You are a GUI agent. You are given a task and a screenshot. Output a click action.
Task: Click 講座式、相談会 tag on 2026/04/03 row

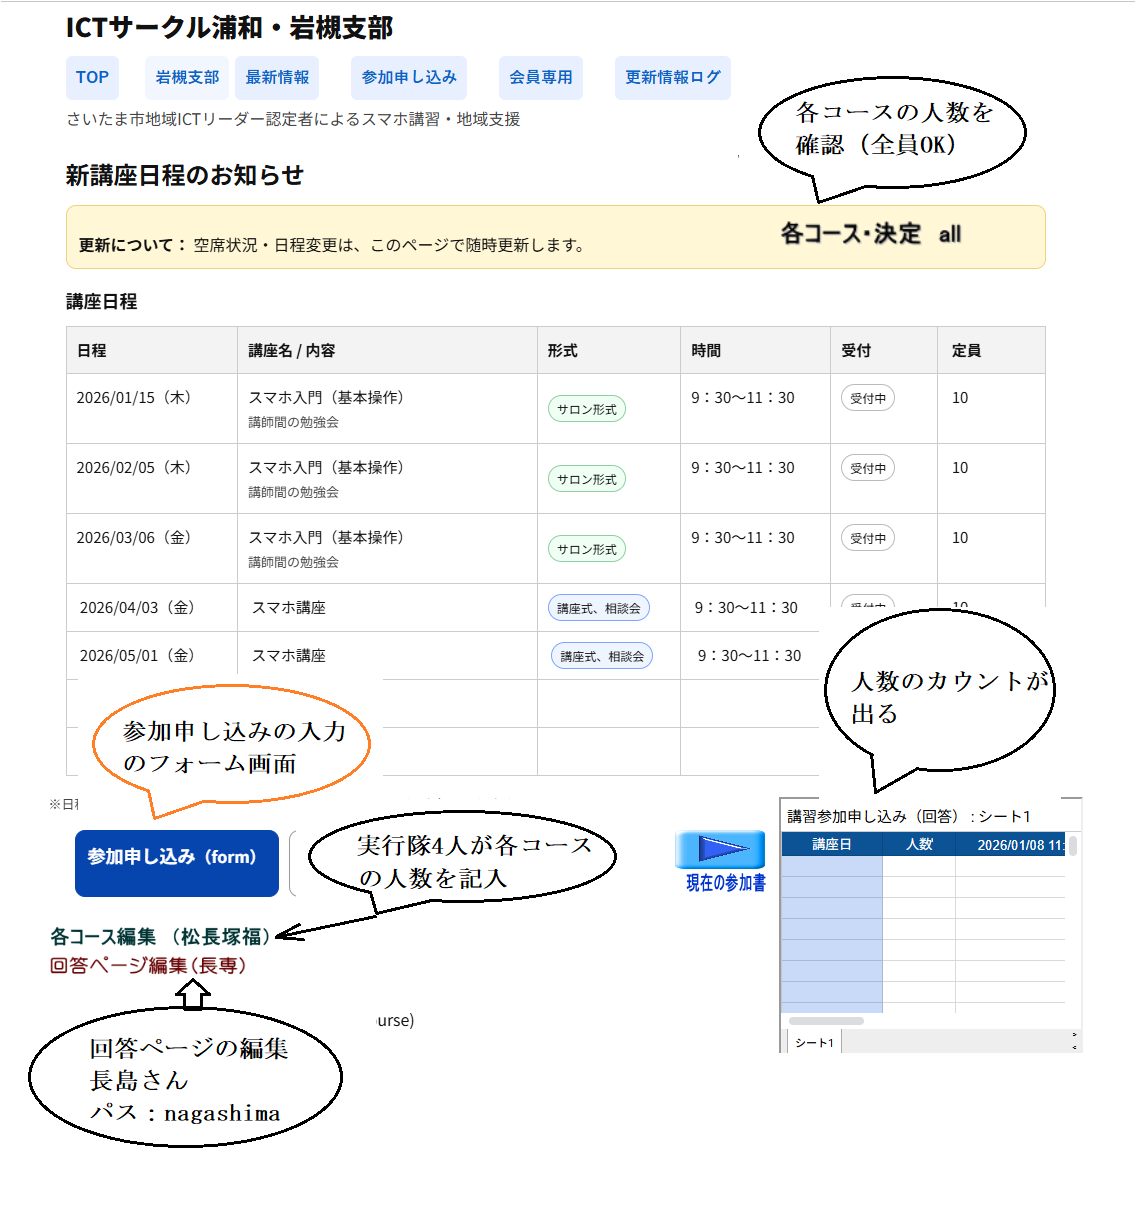click(598, 608)
